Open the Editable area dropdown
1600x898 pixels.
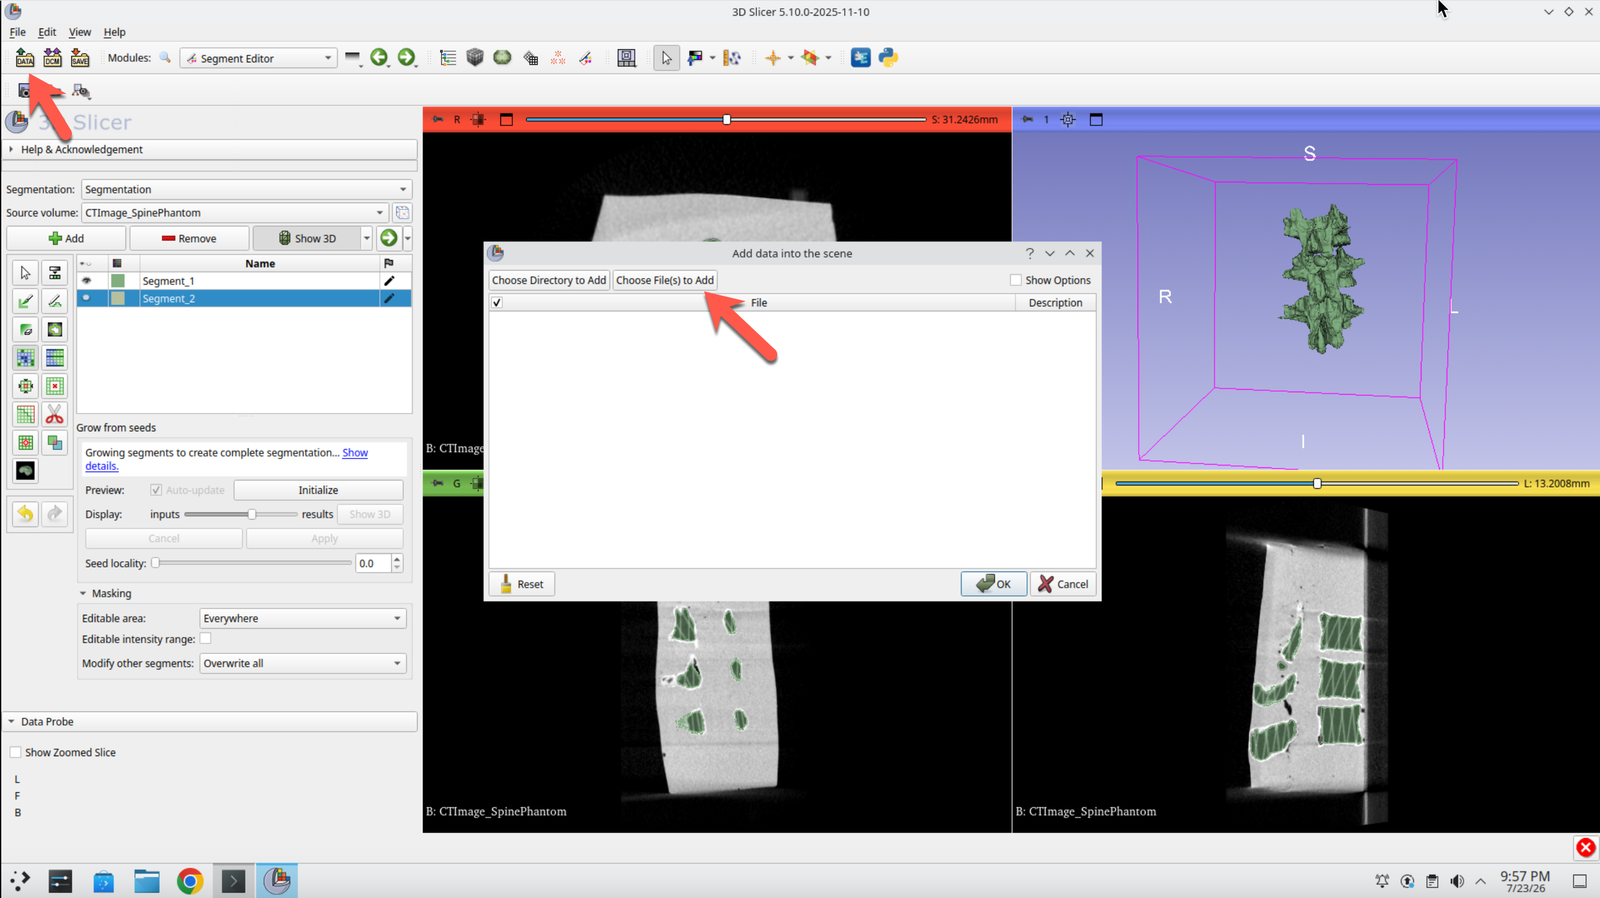coord(302,618)
